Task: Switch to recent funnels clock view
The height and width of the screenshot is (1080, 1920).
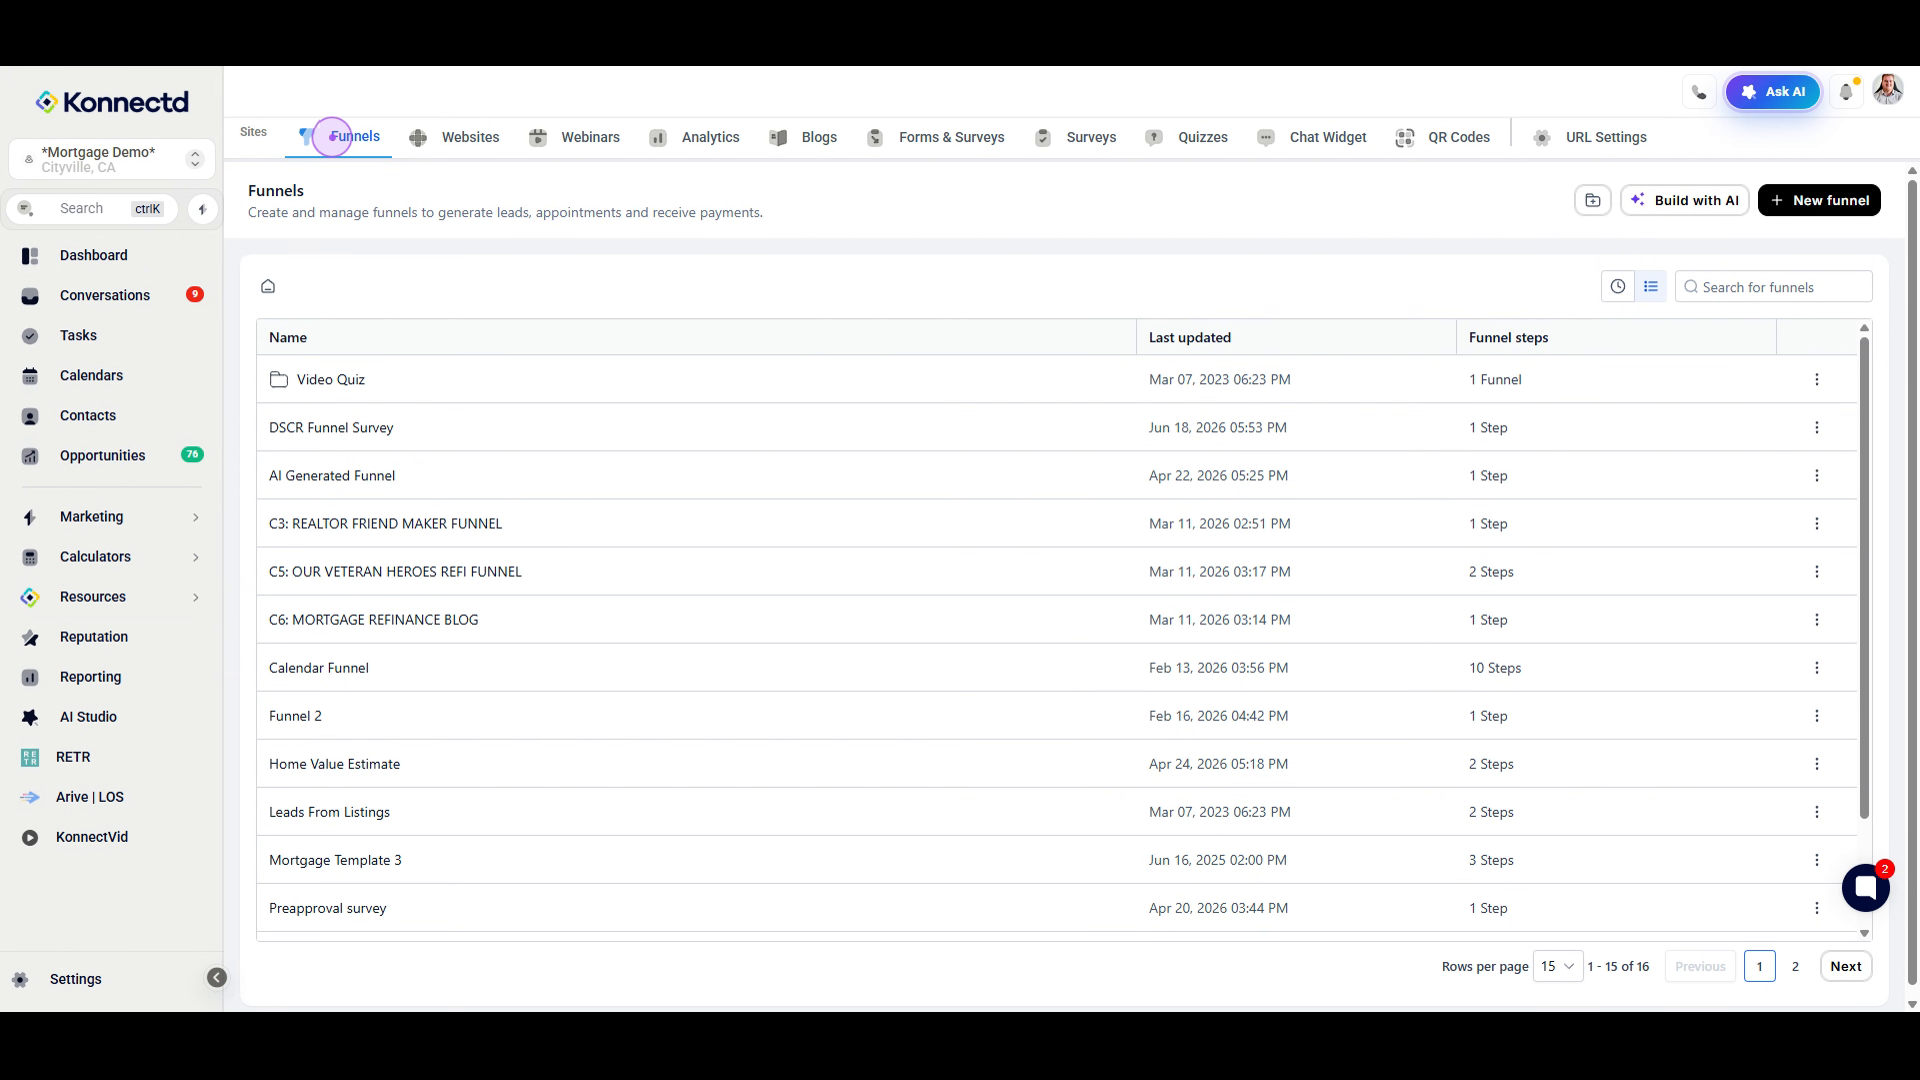Action: point(1618,287)
